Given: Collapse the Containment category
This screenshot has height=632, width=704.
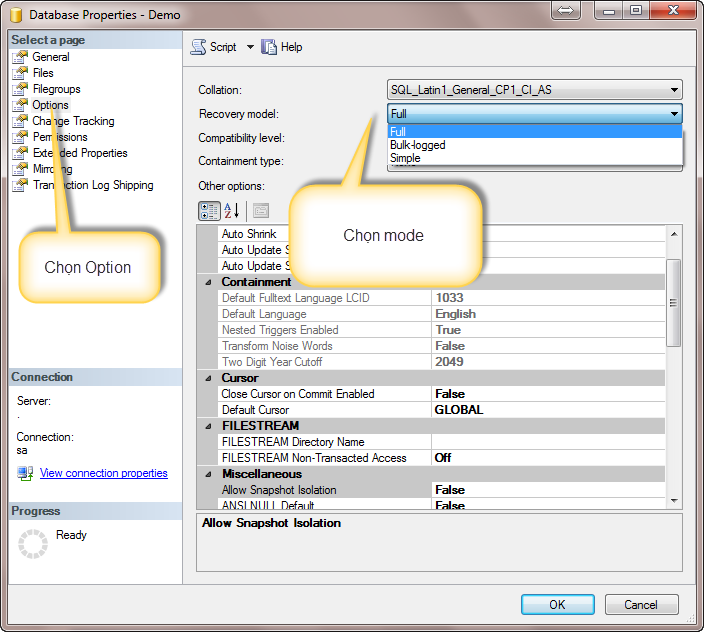Looking at the screenshot, I should pyautogui.click(x=208, y=282).
